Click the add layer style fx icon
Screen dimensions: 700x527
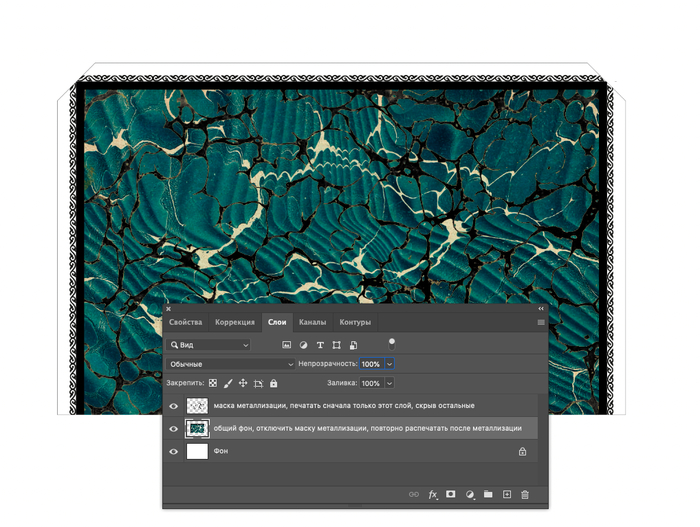coord(433,494)
